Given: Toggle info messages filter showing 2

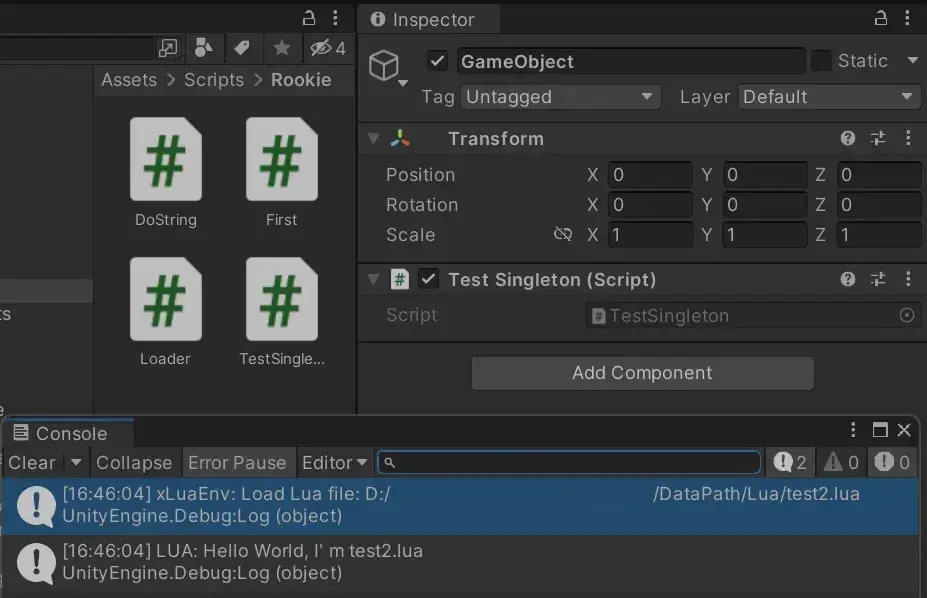Looking at the screenshot, I should [x=790, y=462].
